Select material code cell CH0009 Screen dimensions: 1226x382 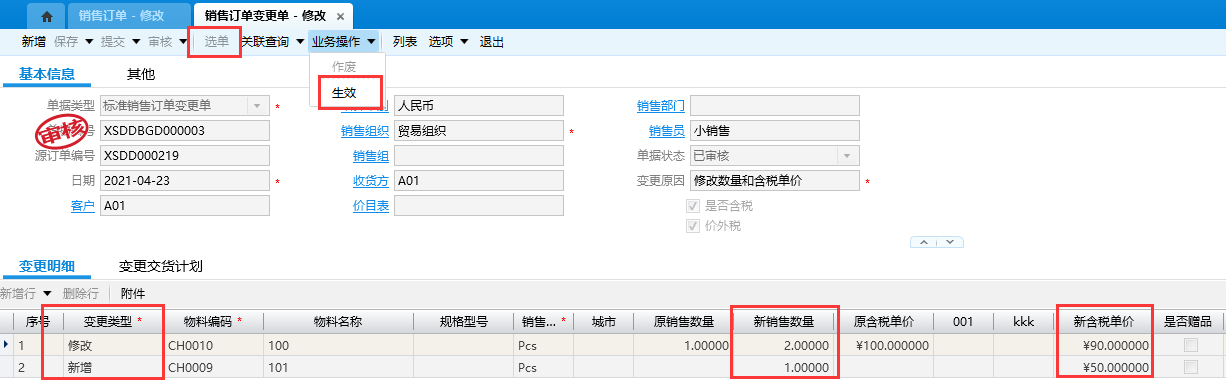(x=213, y=367)
